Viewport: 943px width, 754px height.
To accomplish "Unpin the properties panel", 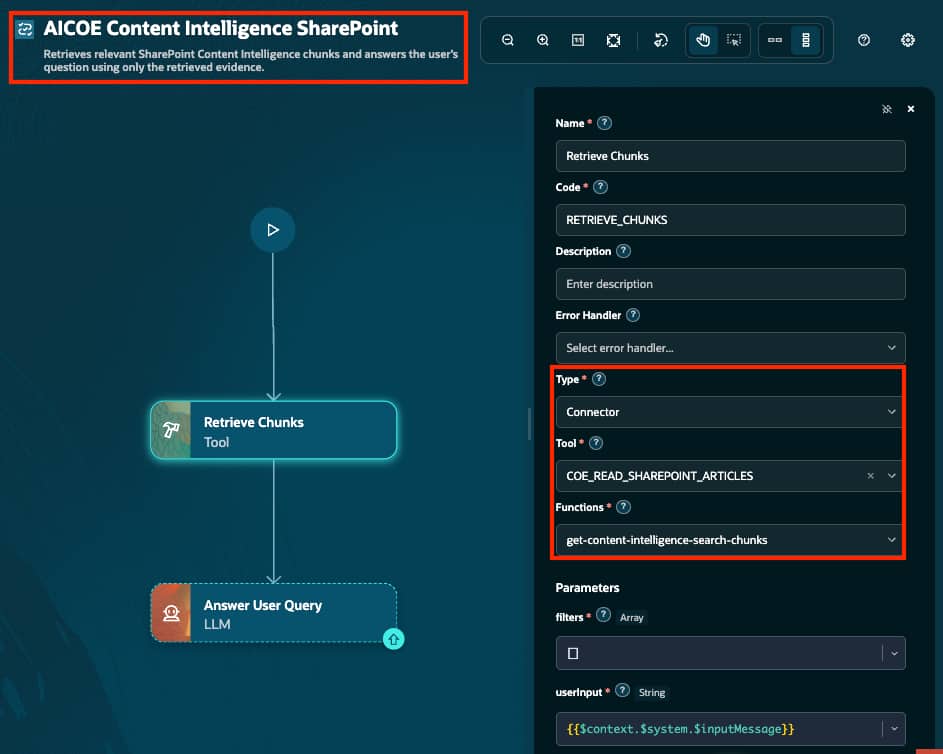I will [x=886, y=109].
